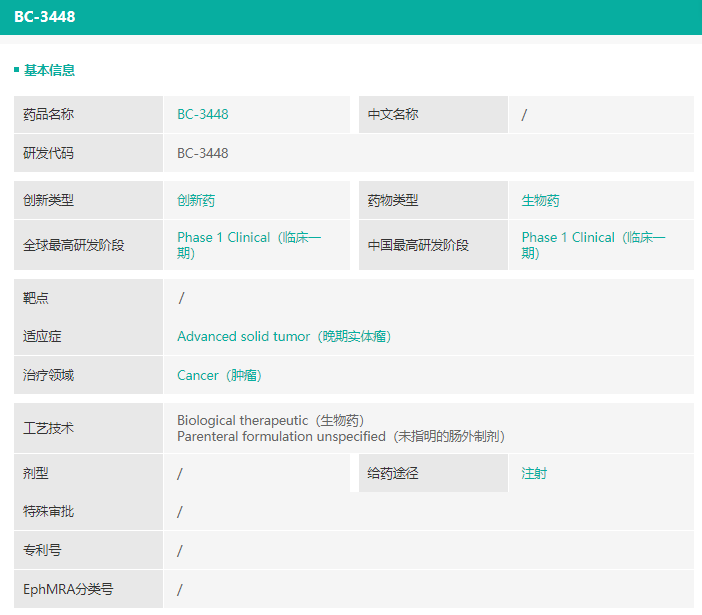This screenshot has height=615, width=702.
Task: Click the 靶点 label cell
Action: coord(36,297)
